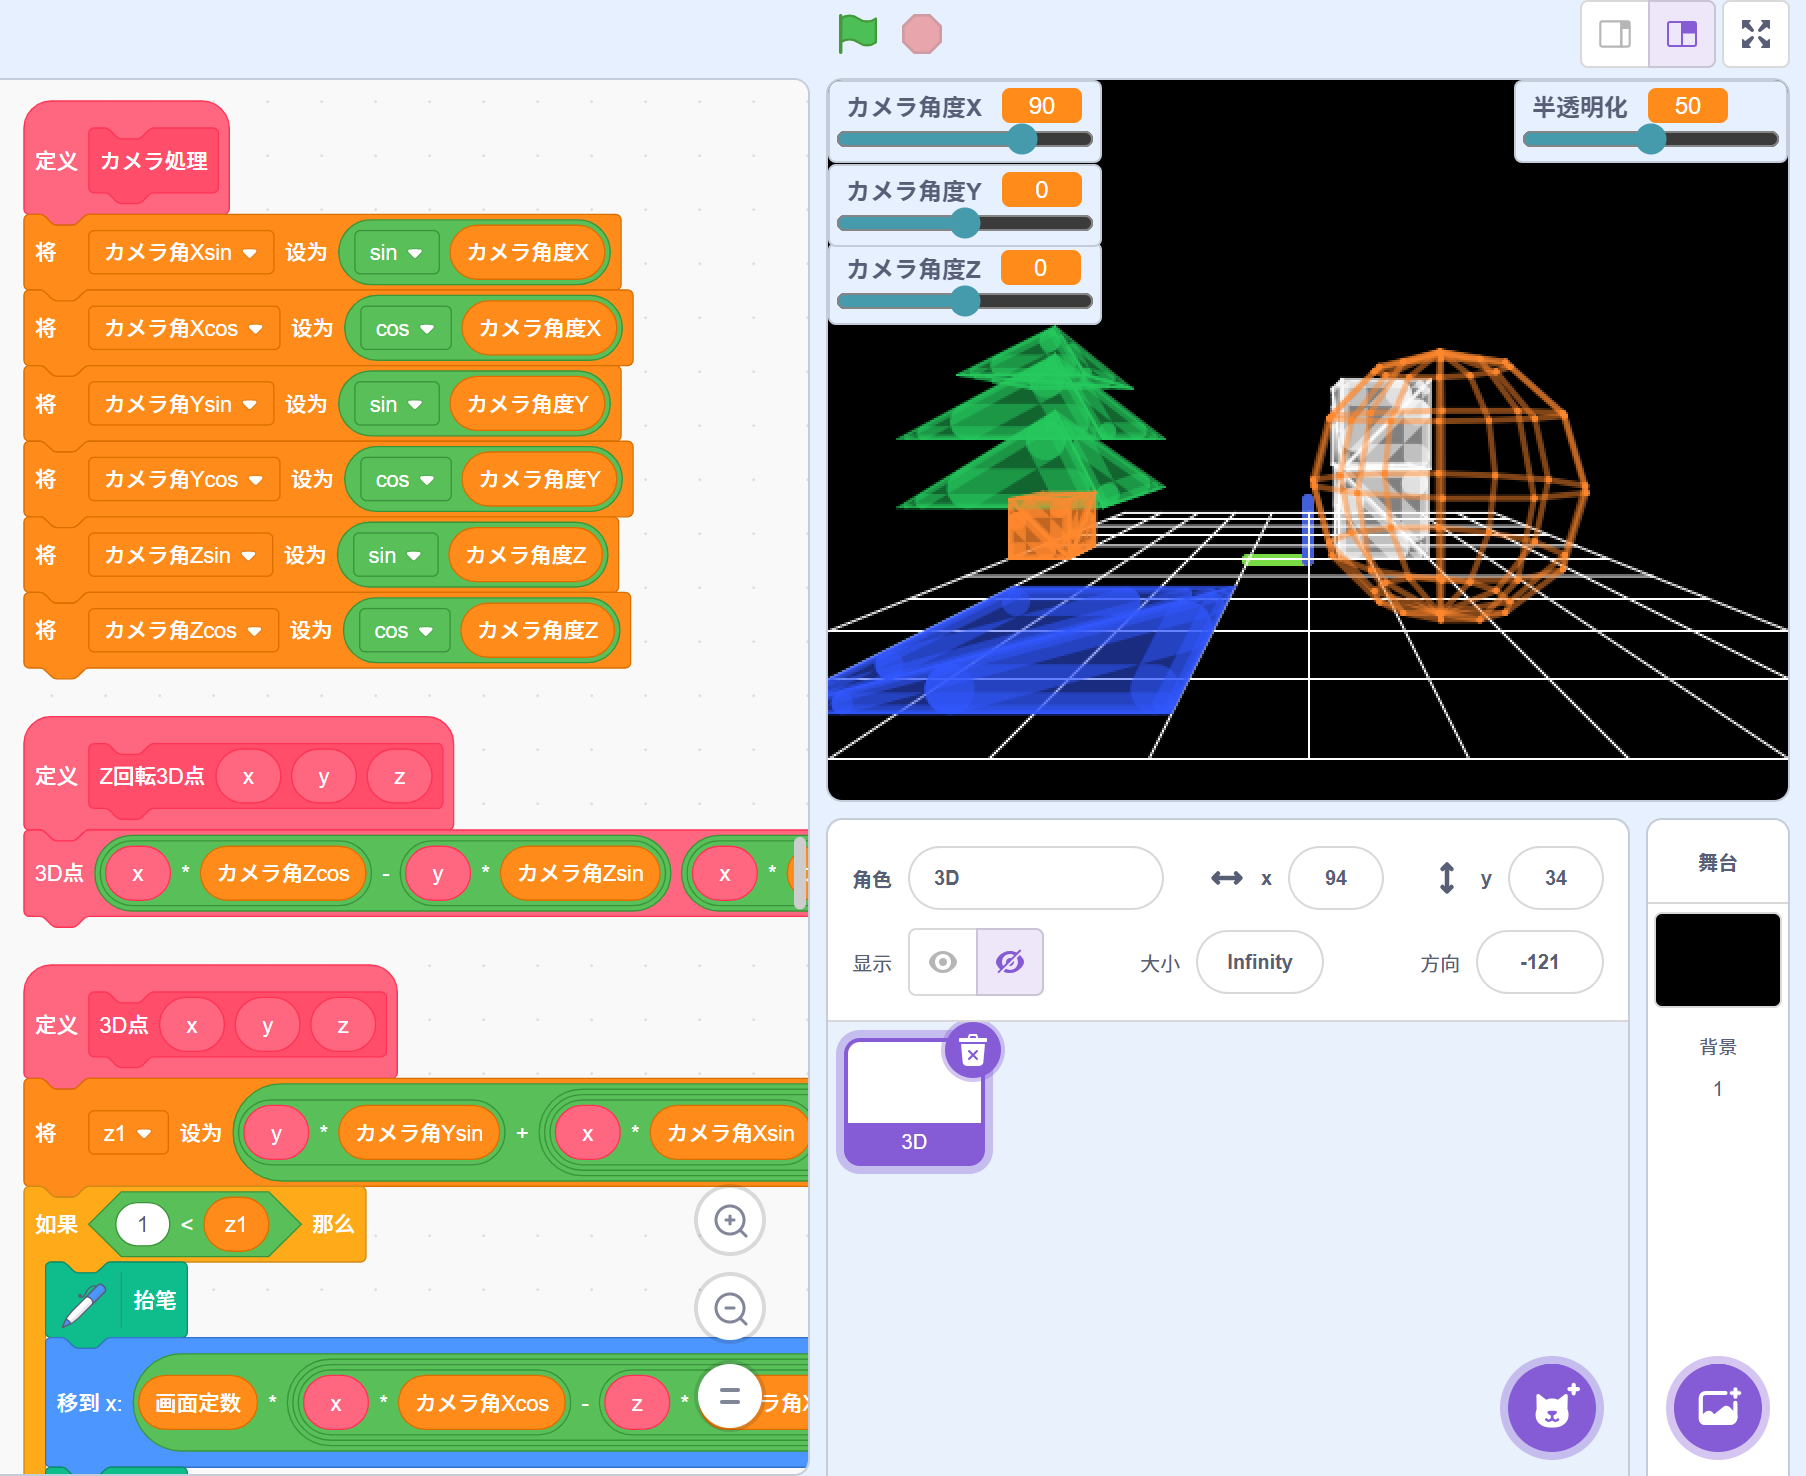Open the choose a sprite cat button
The height and width of the screenshot is (1476, 1806).
1551,1407
